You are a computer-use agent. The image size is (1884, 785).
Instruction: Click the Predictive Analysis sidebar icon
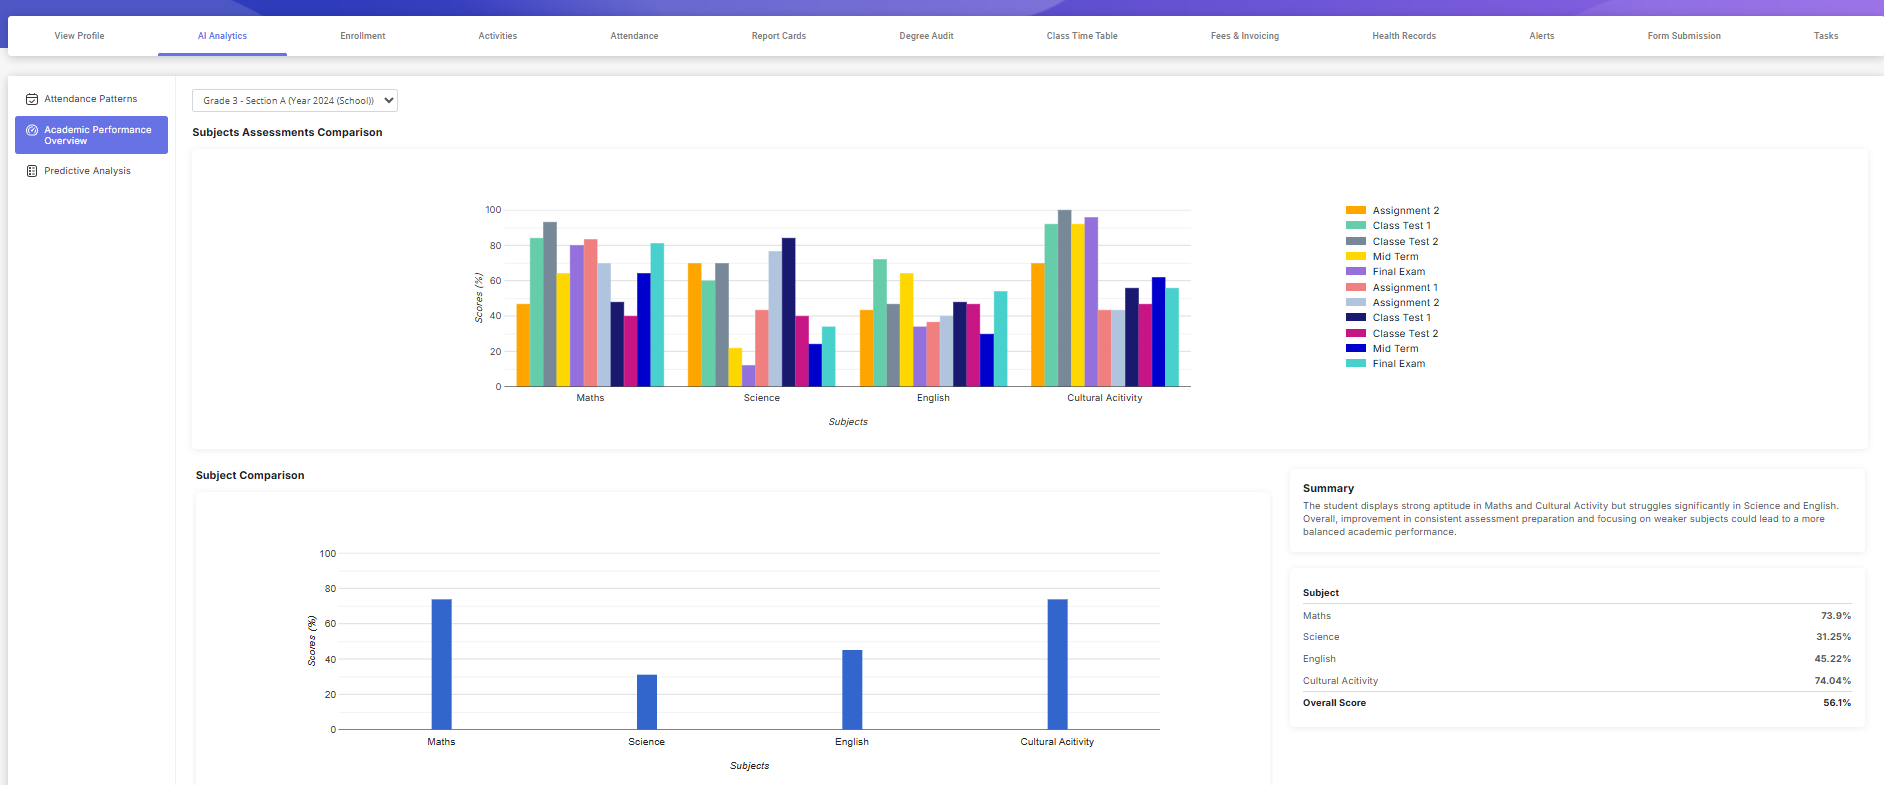pos(32,171)
